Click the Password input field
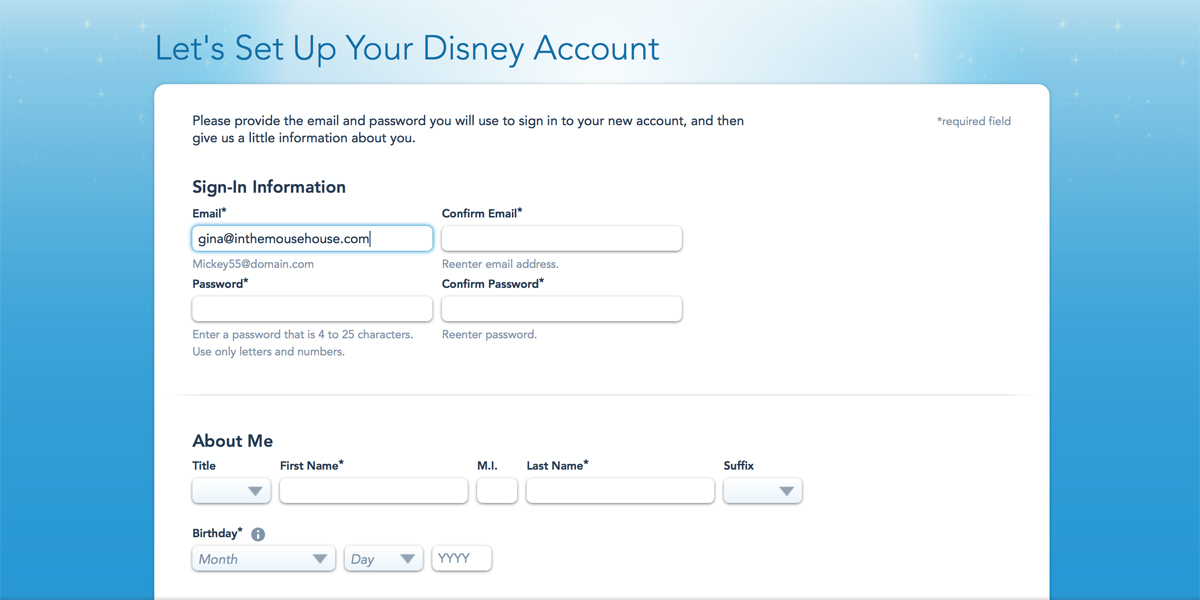 coord(312,309)
